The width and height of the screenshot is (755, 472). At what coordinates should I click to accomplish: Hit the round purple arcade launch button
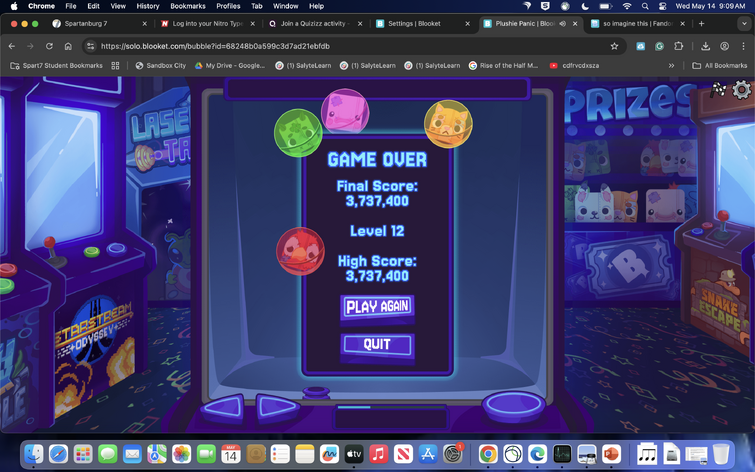pyautogui.click(x=513, y=405)
